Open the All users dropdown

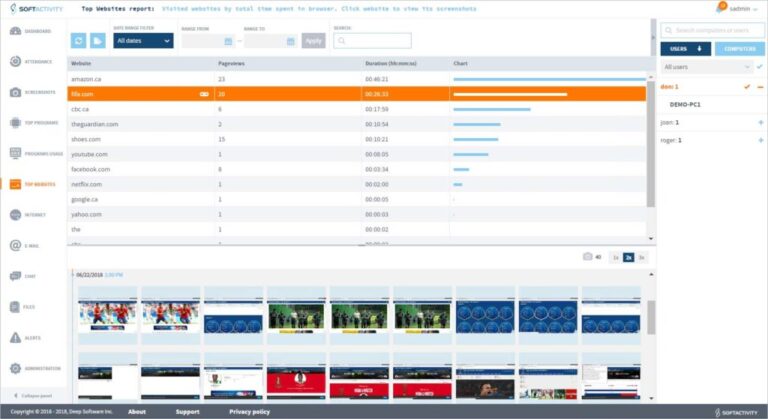707,67
